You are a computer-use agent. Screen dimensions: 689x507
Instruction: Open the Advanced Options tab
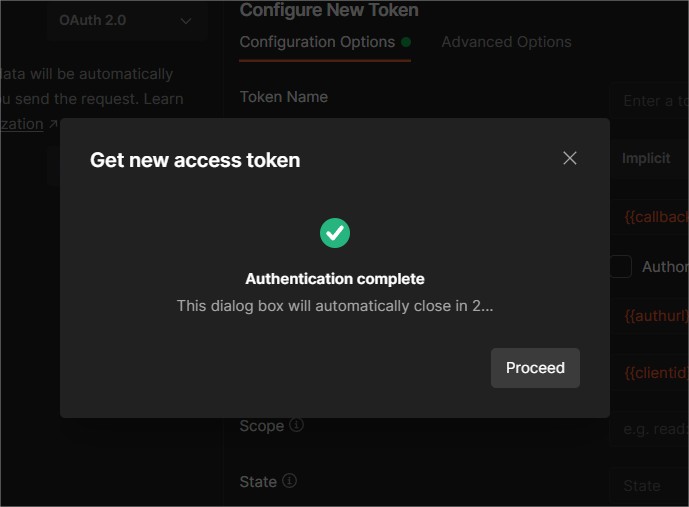(x=506, y=42)
